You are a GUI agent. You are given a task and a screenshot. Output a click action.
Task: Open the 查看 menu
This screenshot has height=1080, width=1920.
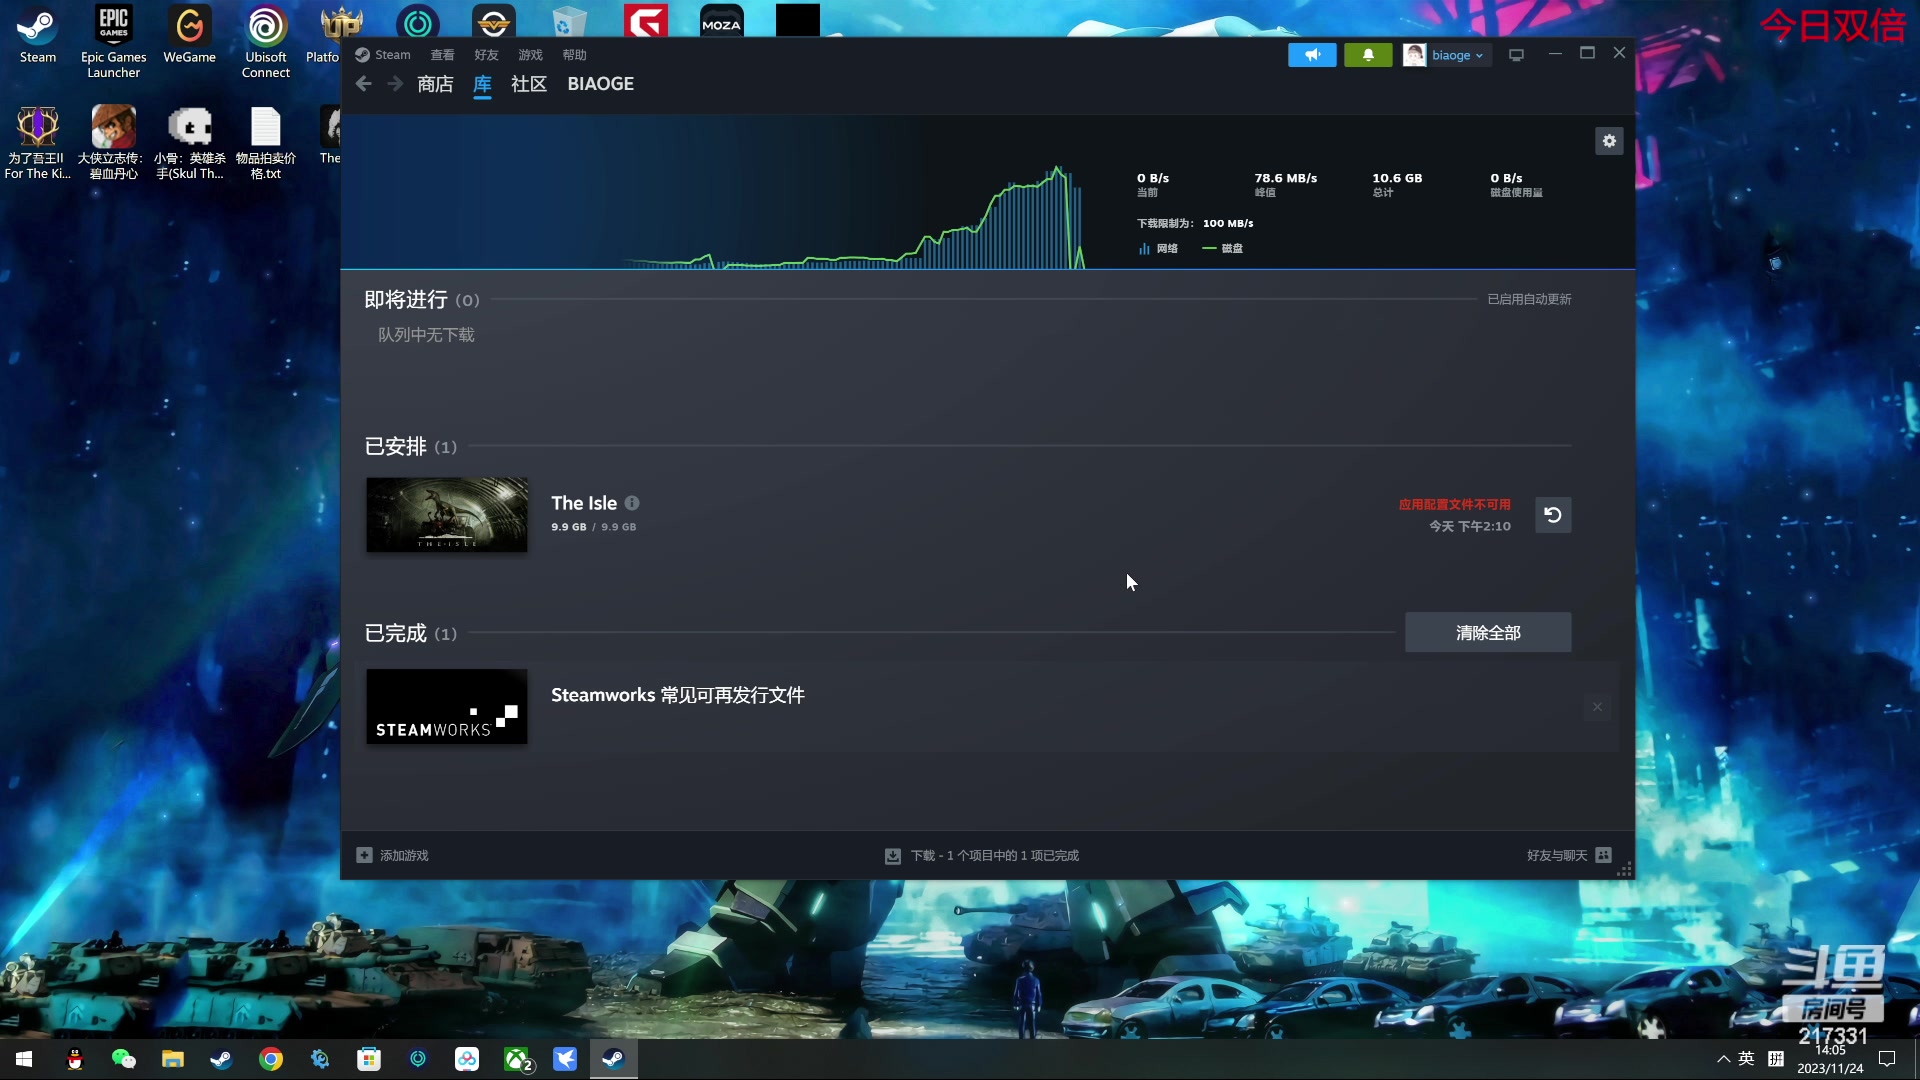[x=442, y=55]
